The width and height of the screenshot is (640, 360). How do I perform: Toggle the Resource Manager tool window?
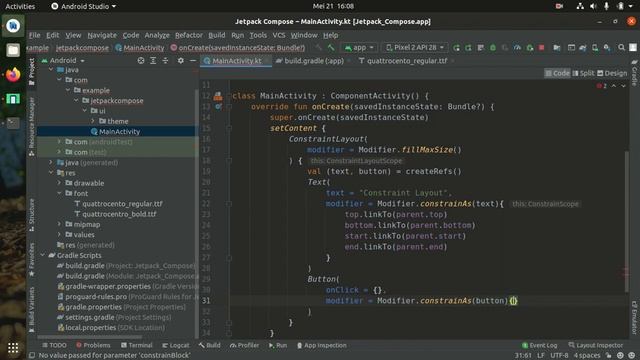click(31, 126)
